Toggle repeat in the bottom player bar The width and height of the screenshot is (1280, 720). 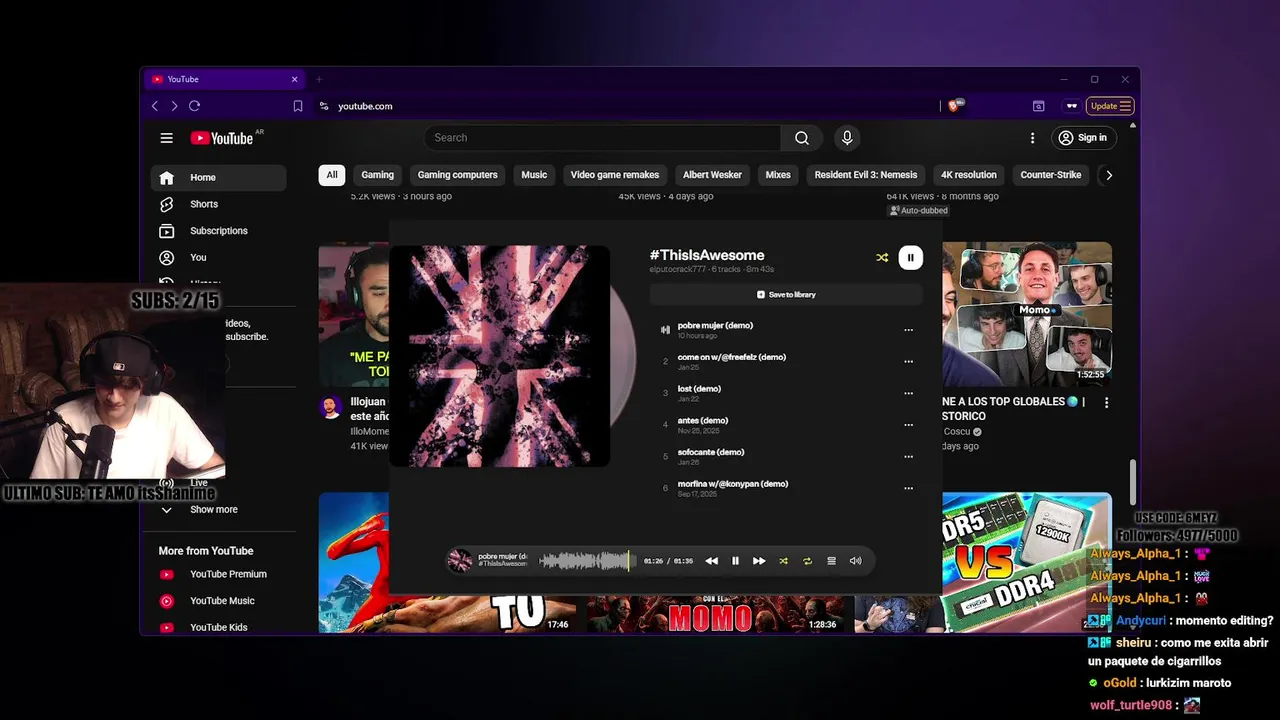807,561
